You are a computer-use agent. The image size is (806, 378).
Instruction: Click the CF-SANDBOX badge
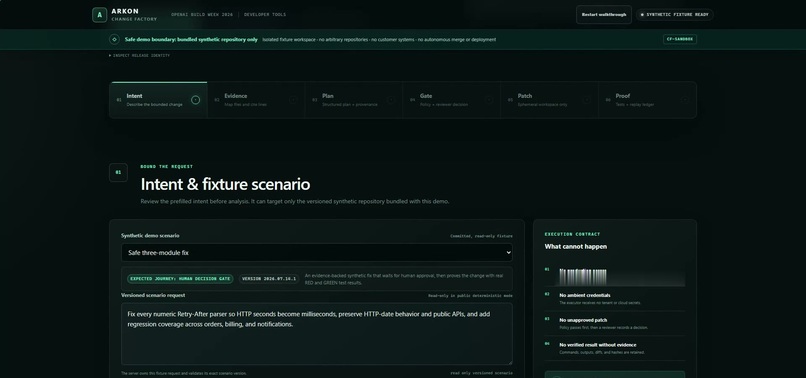(680, 39)
